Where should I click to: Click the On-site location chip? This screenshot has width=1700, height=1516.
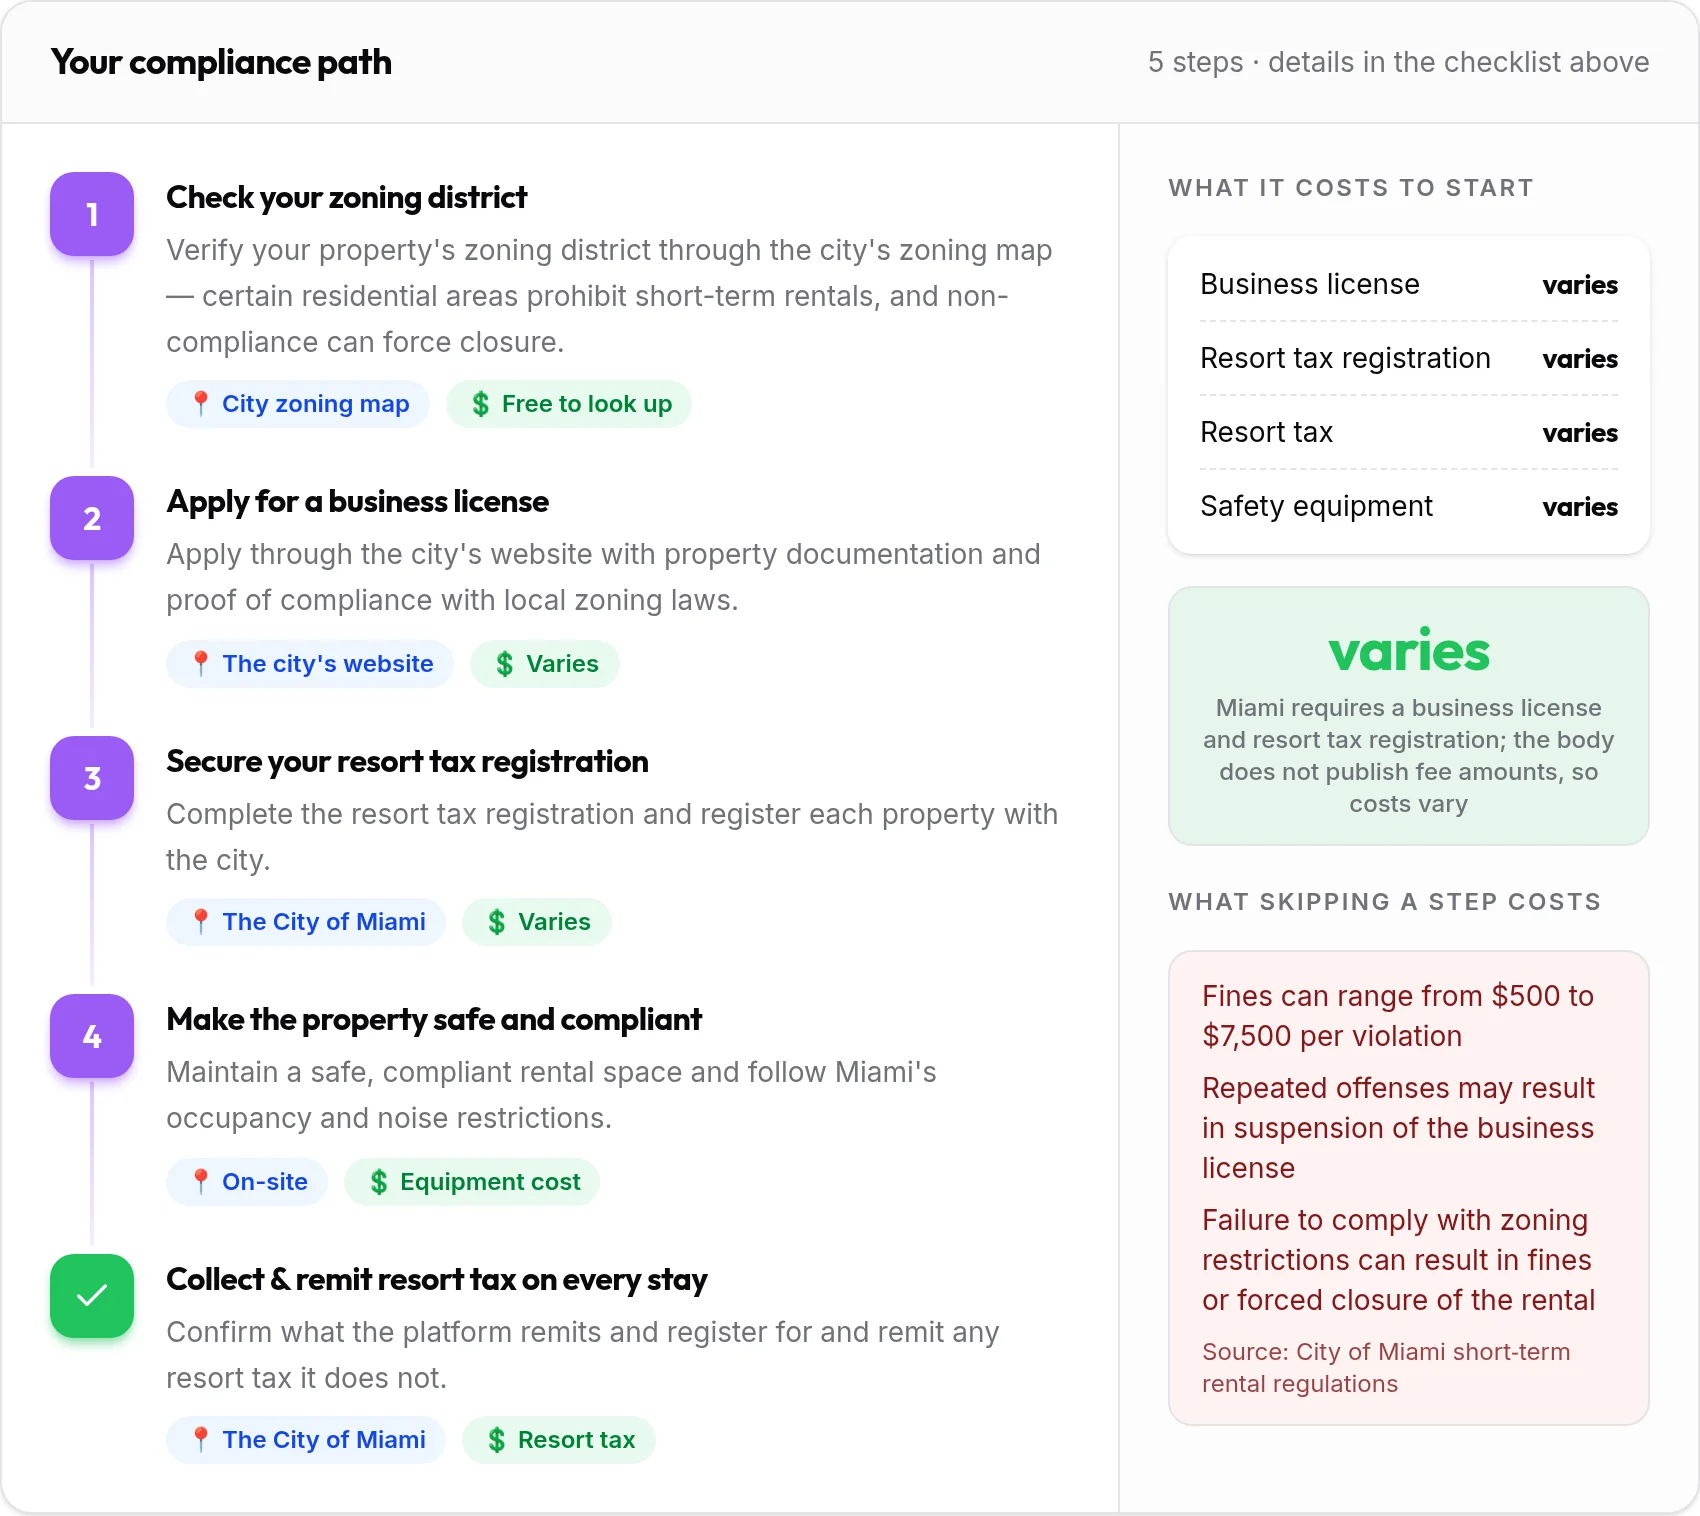[x=247, y=1182]
